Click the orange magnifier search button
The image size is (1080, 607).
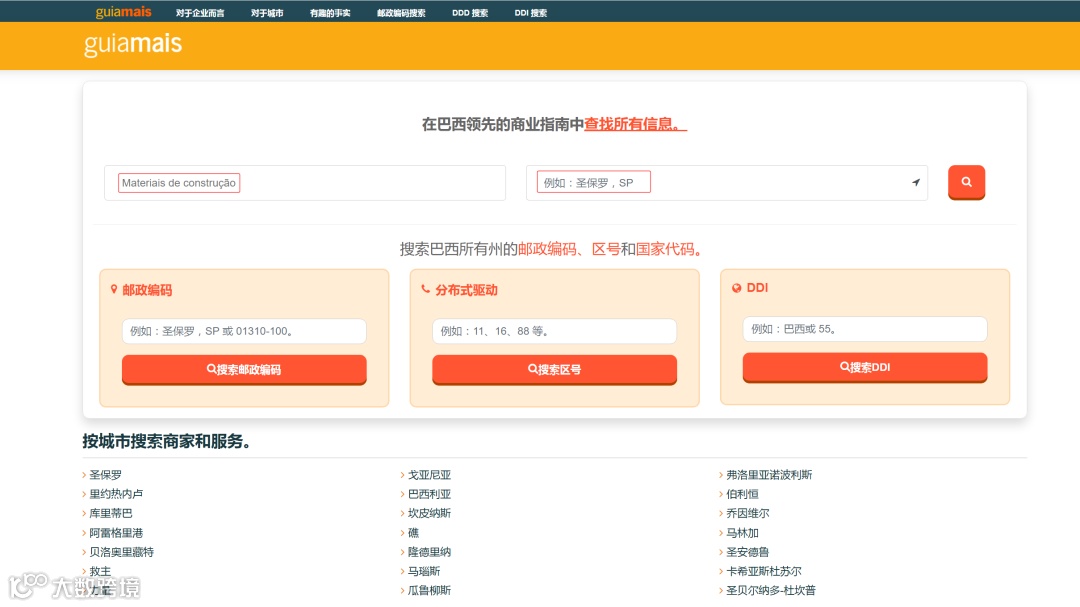point(966,182)
